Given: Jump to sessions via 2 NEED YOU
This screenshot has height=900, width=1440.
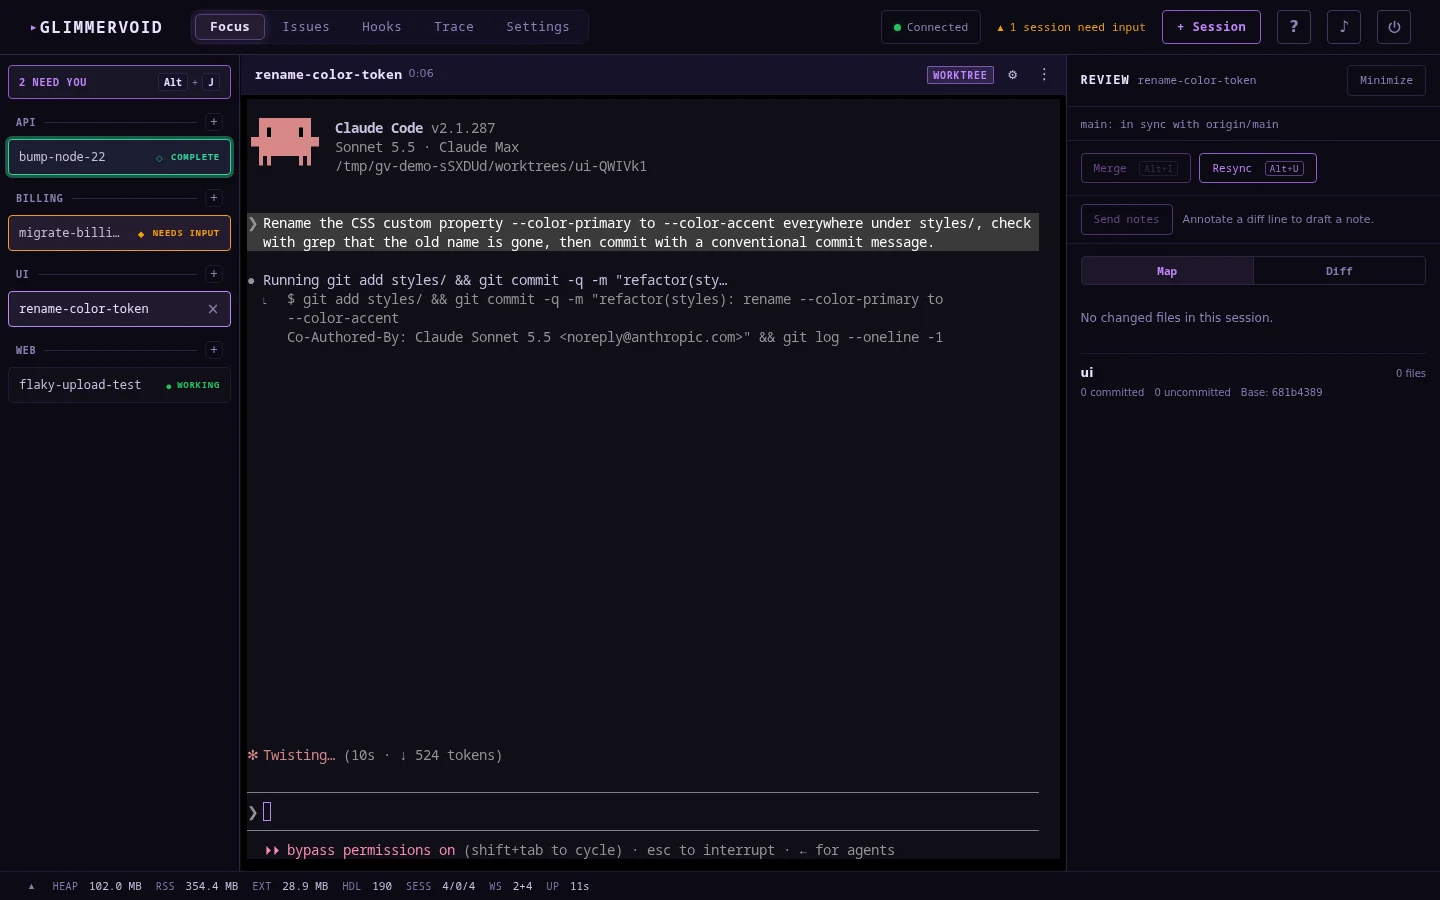Looking at the screenshot, I should click(119, 82).
